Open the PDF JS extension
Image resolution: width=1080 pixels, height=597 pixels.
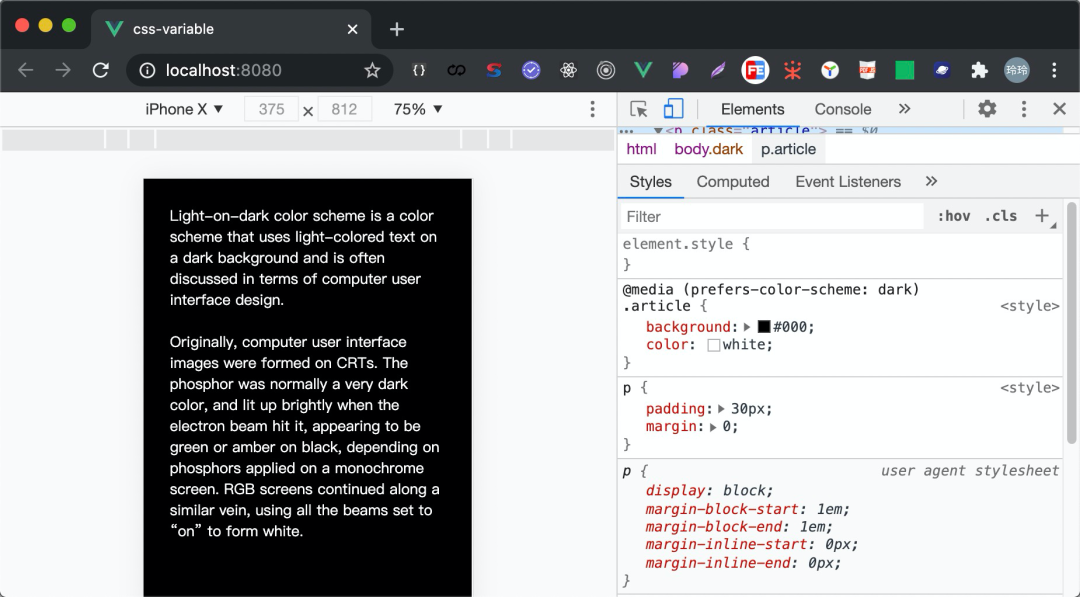[867, 70]
